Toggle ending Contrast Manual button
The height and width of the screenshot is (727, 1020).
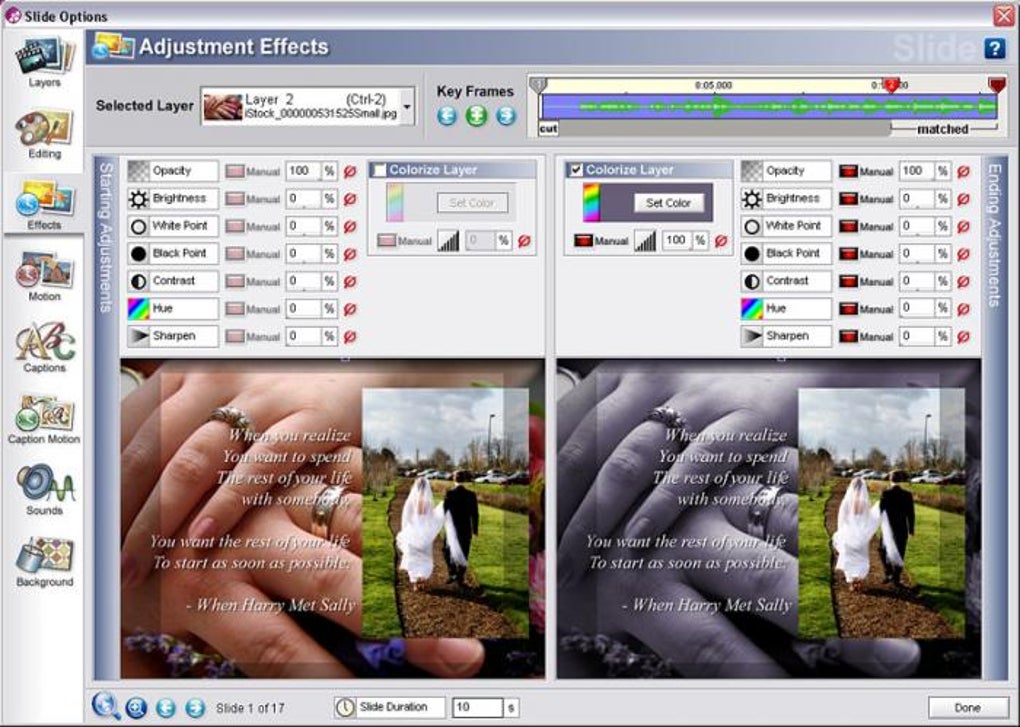click(866, 282)
